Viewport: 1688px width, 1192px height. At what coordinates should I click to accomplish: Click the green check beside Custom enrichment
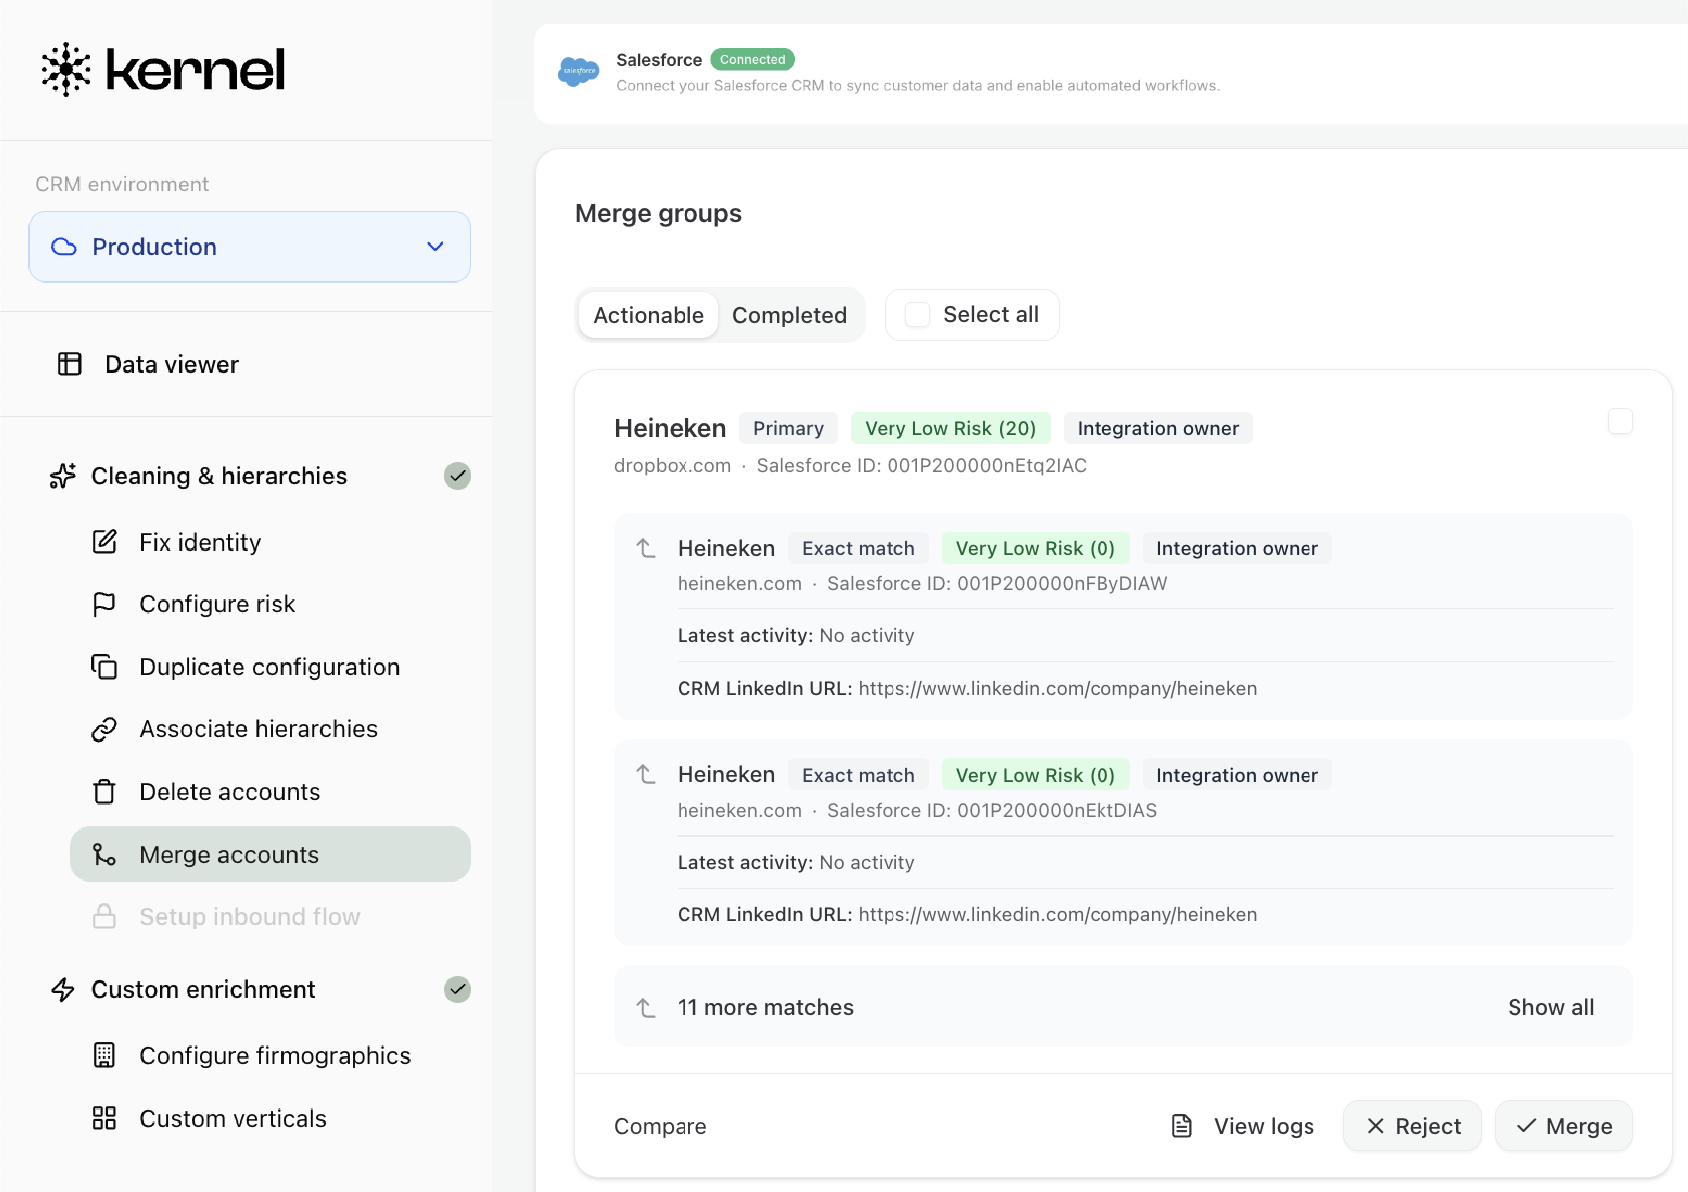click(457, 990)
